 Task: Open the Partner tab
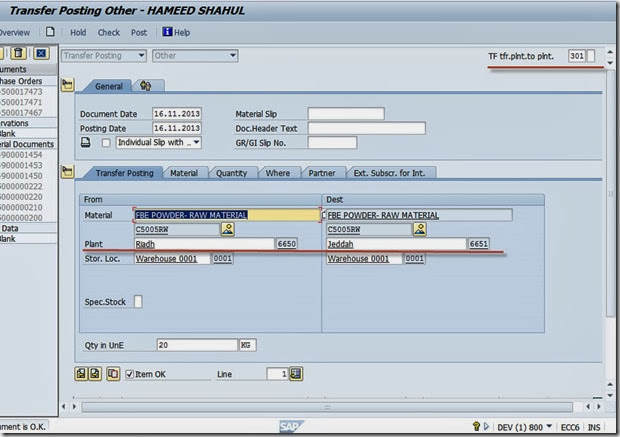coord(322,173)
